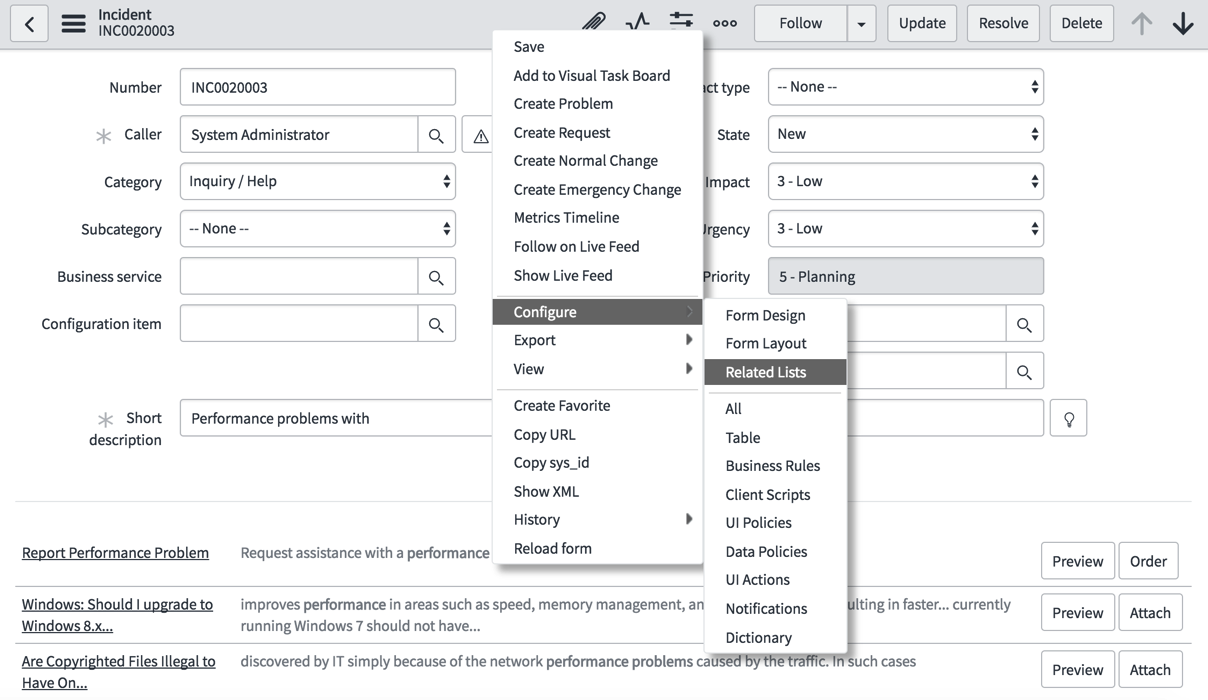
Task: Select Create Favorite in menu
Action: 598,405
